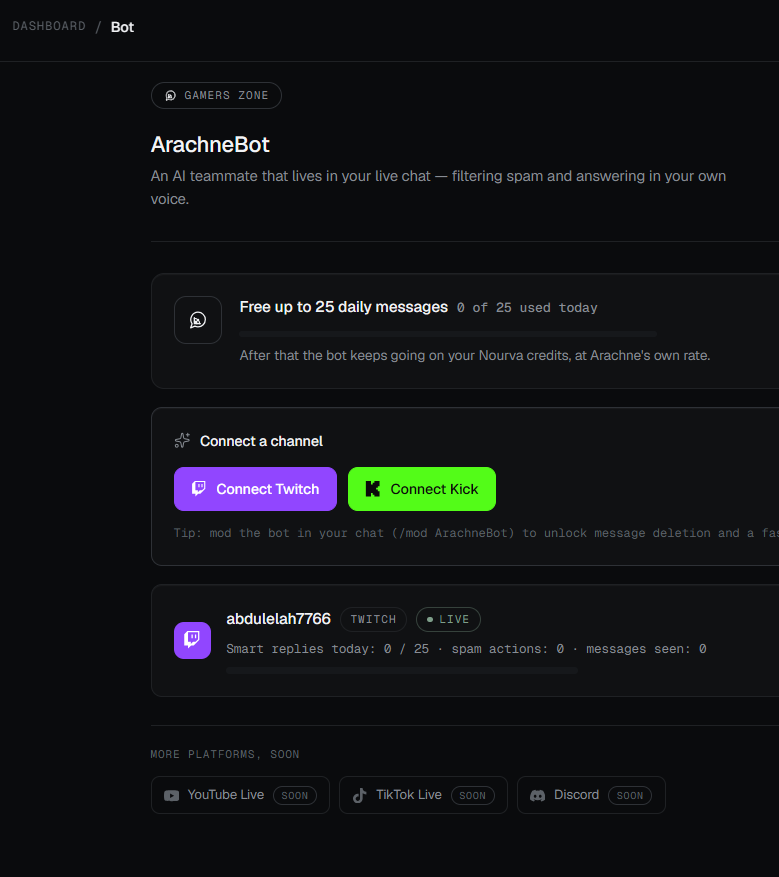779x877 pixels.
Task: Click the GAMERS ZONE pill badge
Action: tap(216, 96)
